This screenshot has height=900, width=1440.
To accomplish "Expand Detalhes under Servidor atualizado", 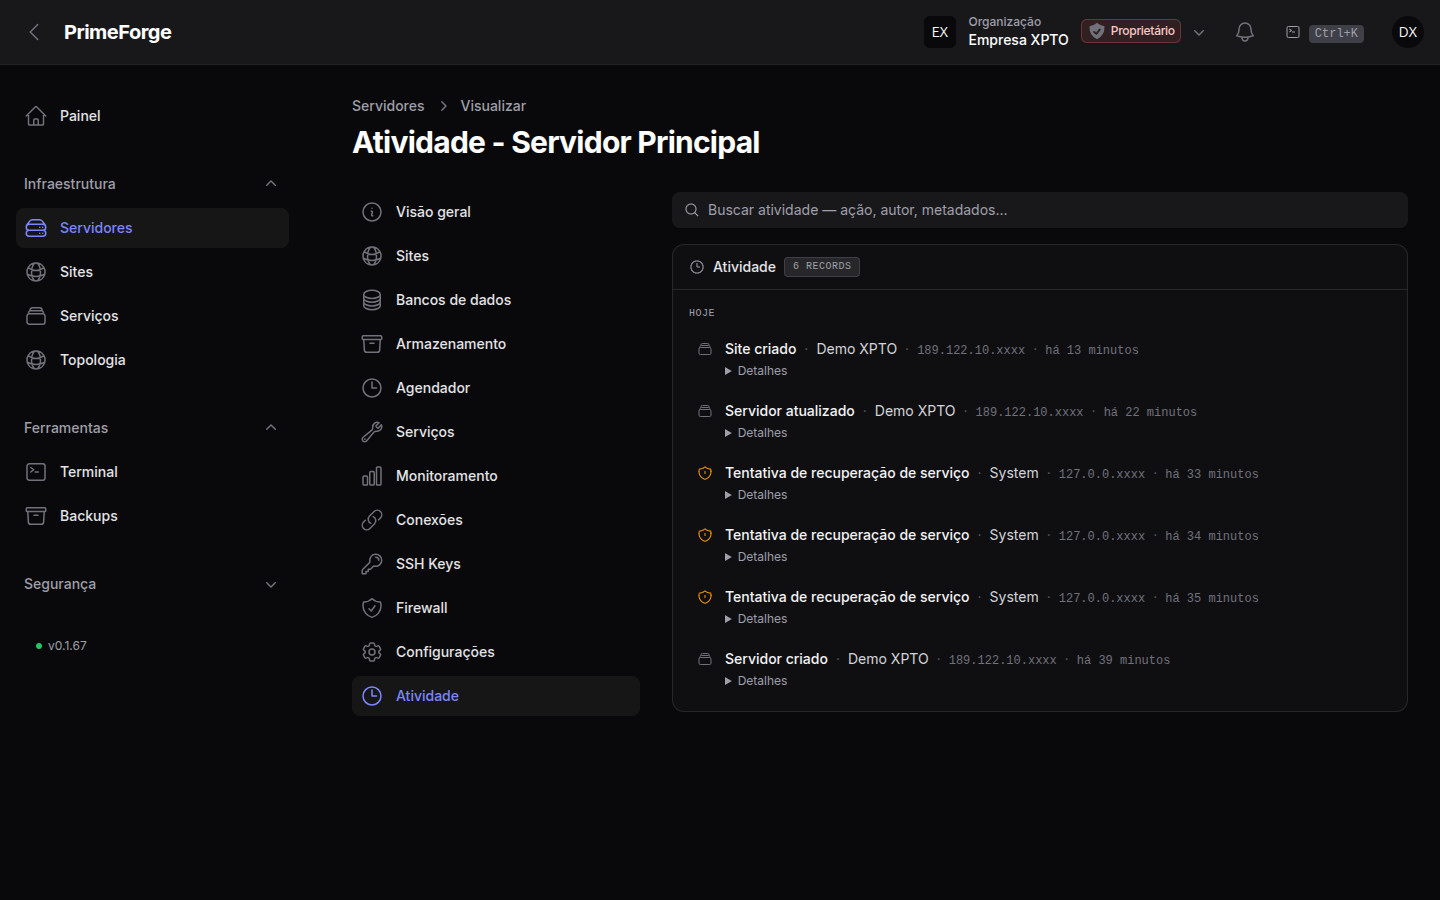I will 756,433.
